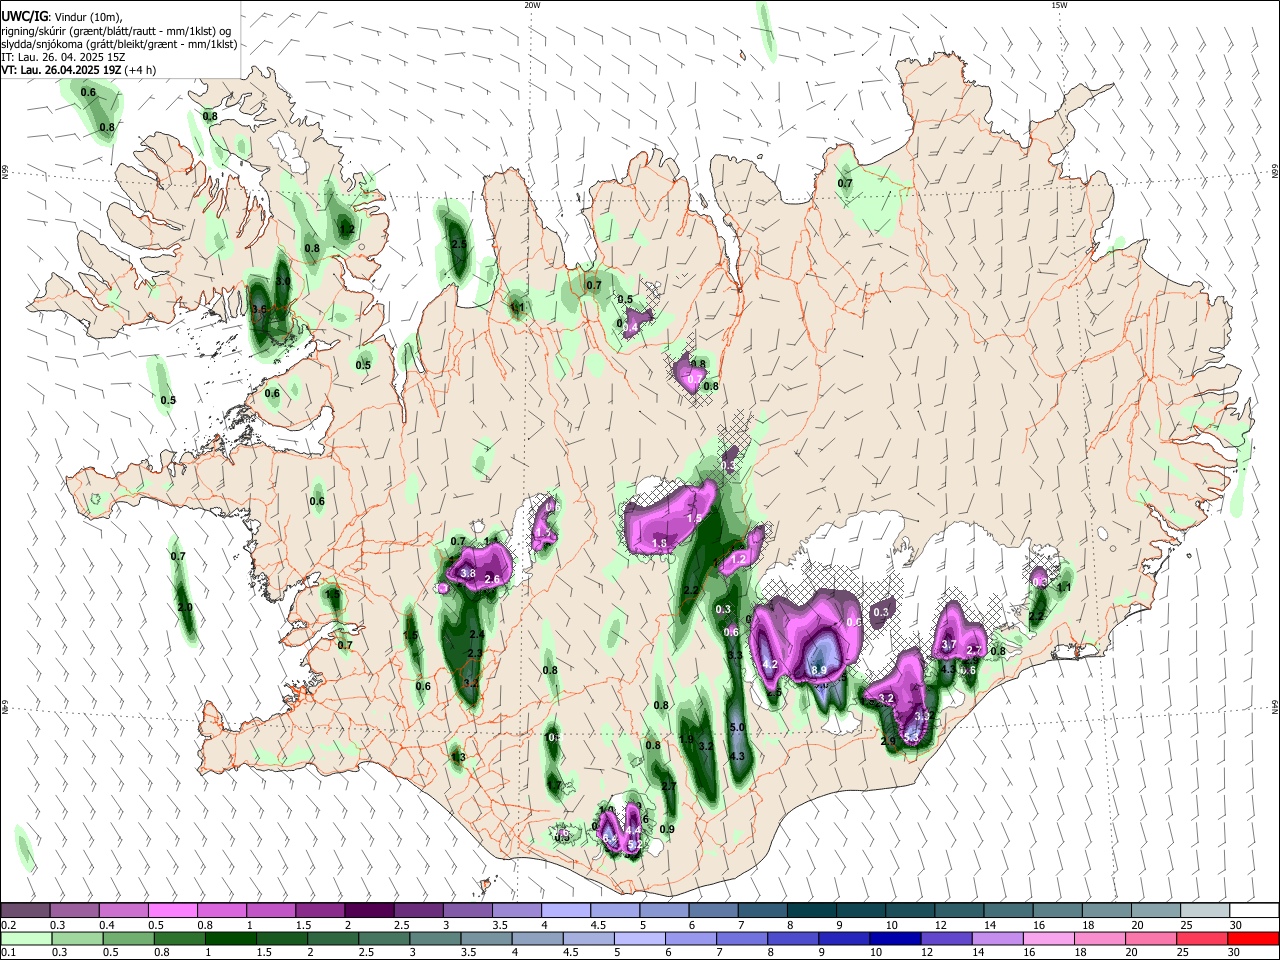Select pale gray snow swatch between 25 and 30
Screen dimensions: 1280x960
1203,910
